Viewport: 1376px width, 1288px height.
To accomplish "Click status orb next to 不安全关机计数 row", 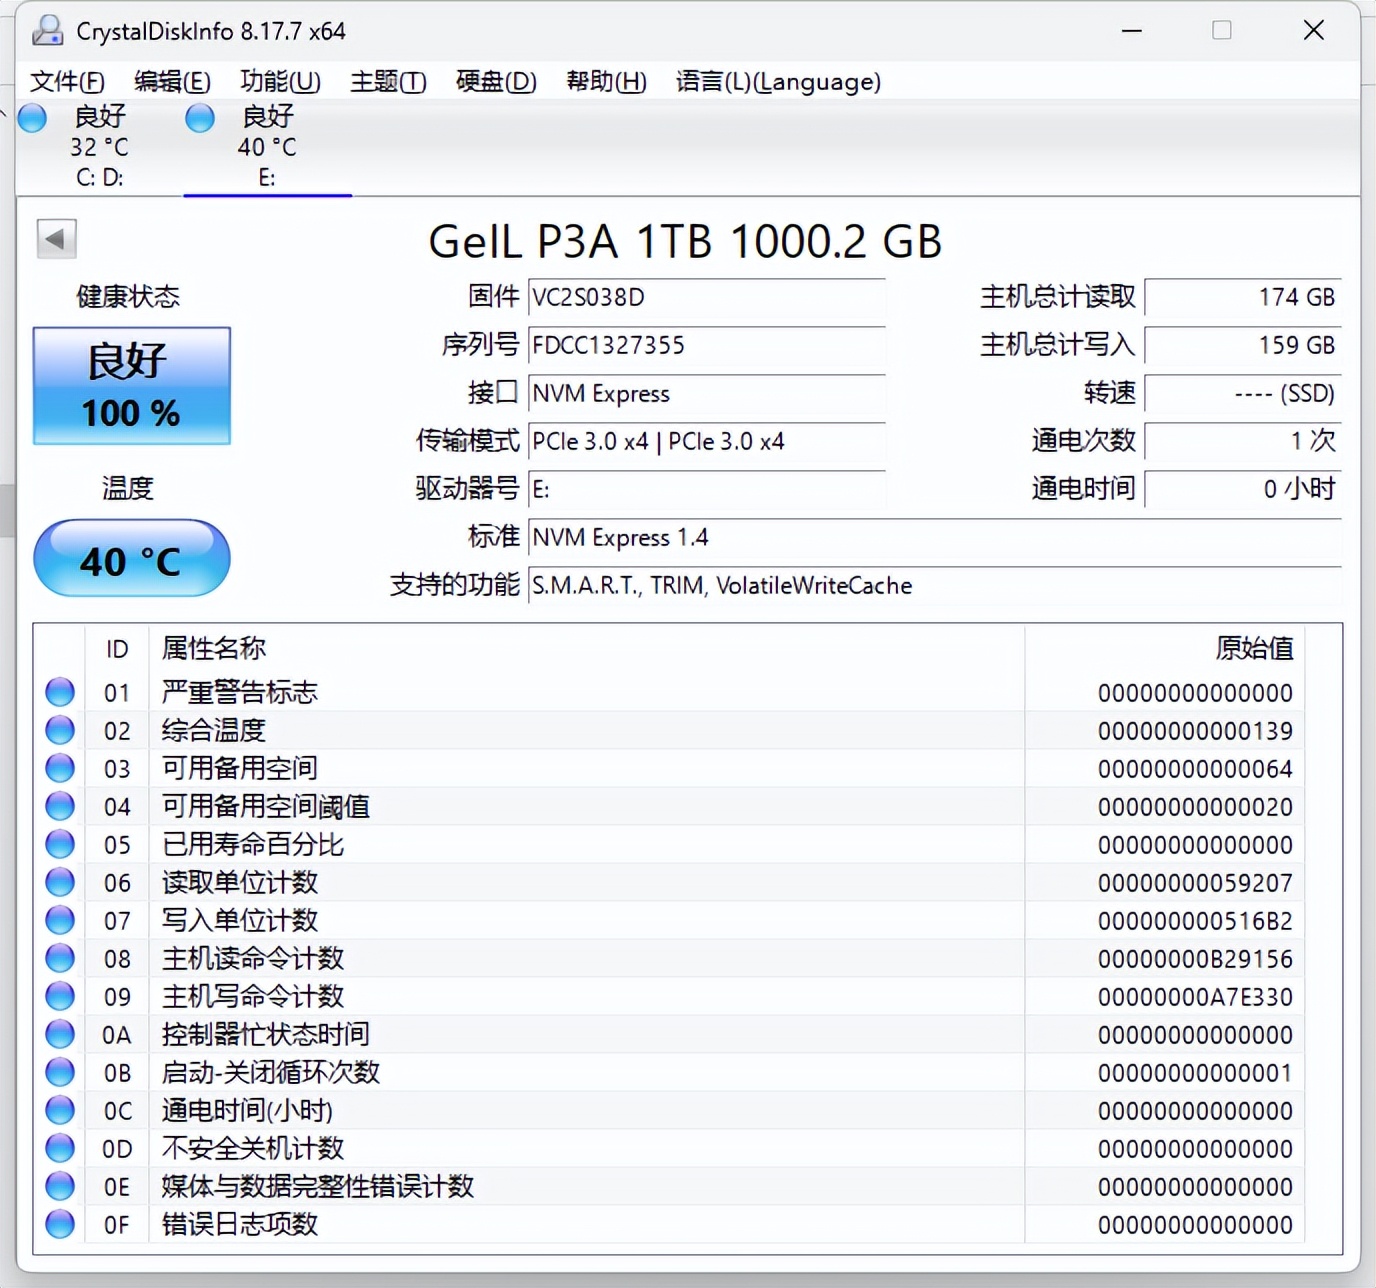I will 60,1148.
